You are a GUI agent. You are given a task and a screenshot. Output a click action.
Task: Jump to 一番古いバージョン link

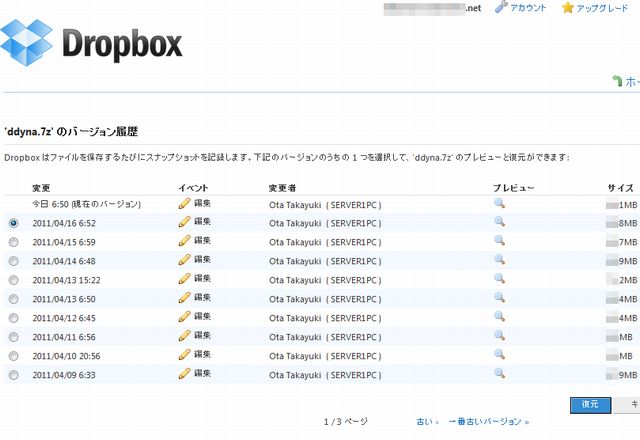[x=489, y=422]
